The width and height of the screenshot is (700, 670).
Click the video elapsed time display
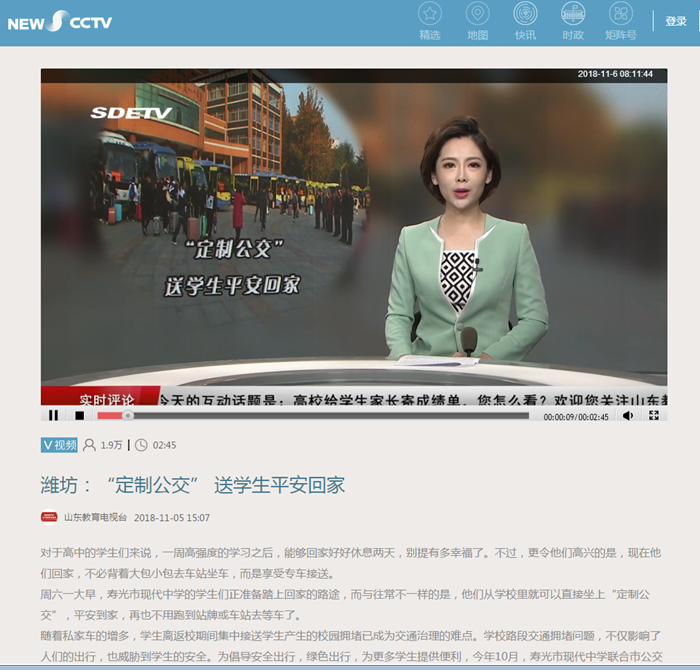(x=559, y=417)
